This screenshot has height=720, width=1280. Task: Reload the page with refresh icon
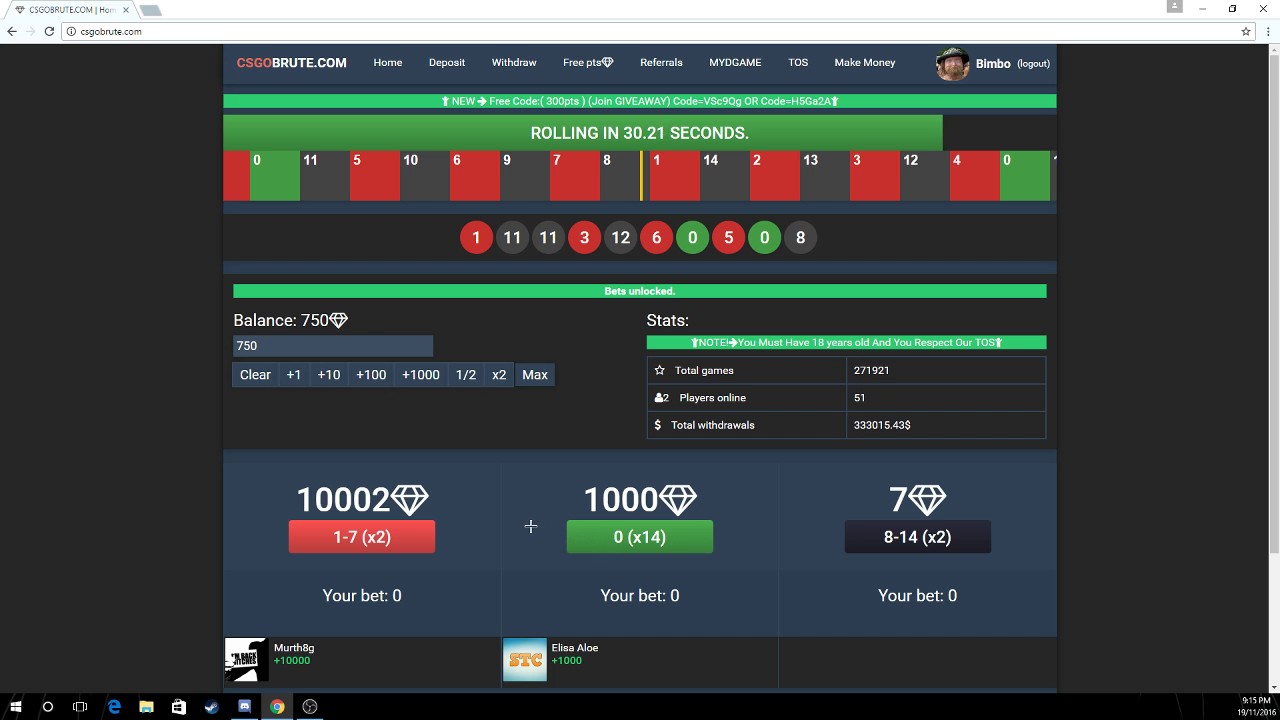pyautogui.click(x=49, y=31)
